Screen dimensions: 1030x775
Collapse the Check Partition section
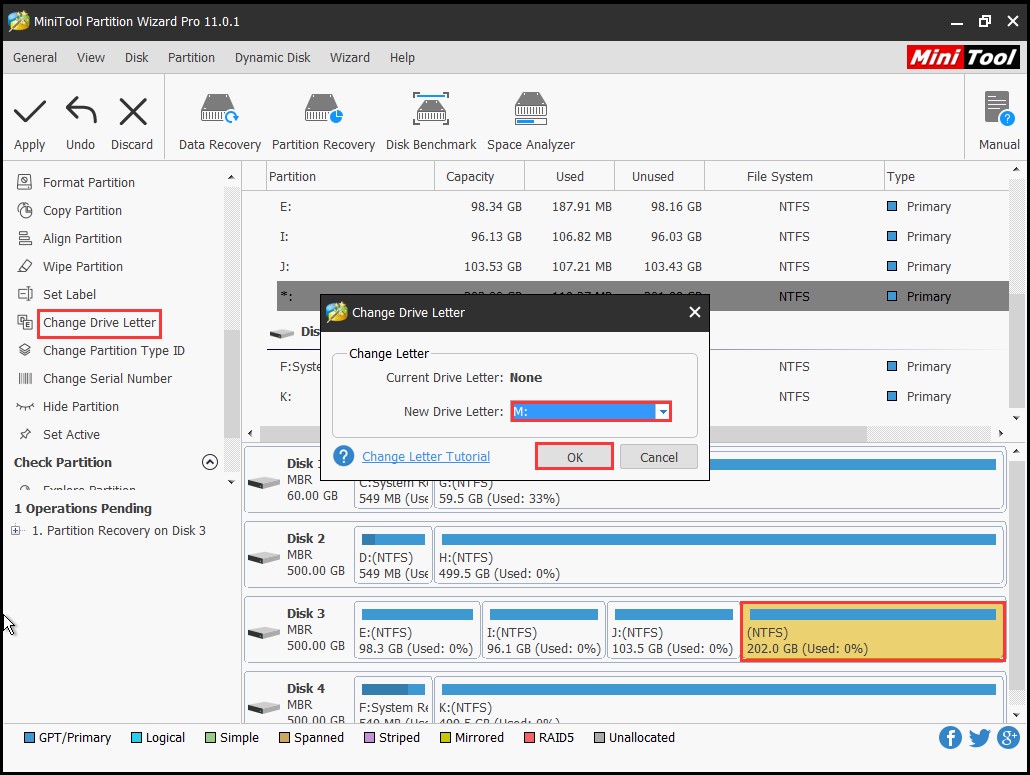[210, 462]
